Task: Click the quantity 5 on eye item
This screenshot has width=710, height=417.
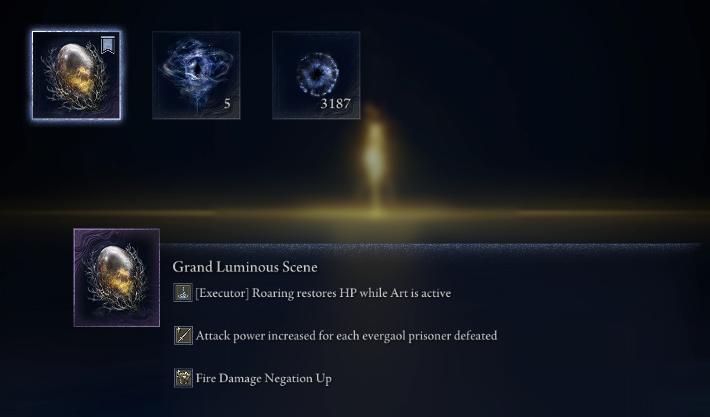Action: coord(227,104)
